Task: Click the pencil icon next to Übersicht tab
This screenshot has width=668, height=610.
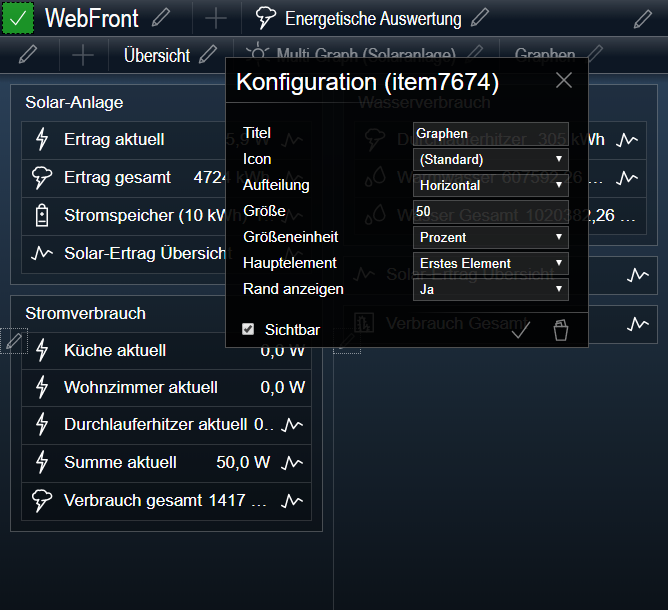Action: (x=208, y=55)
